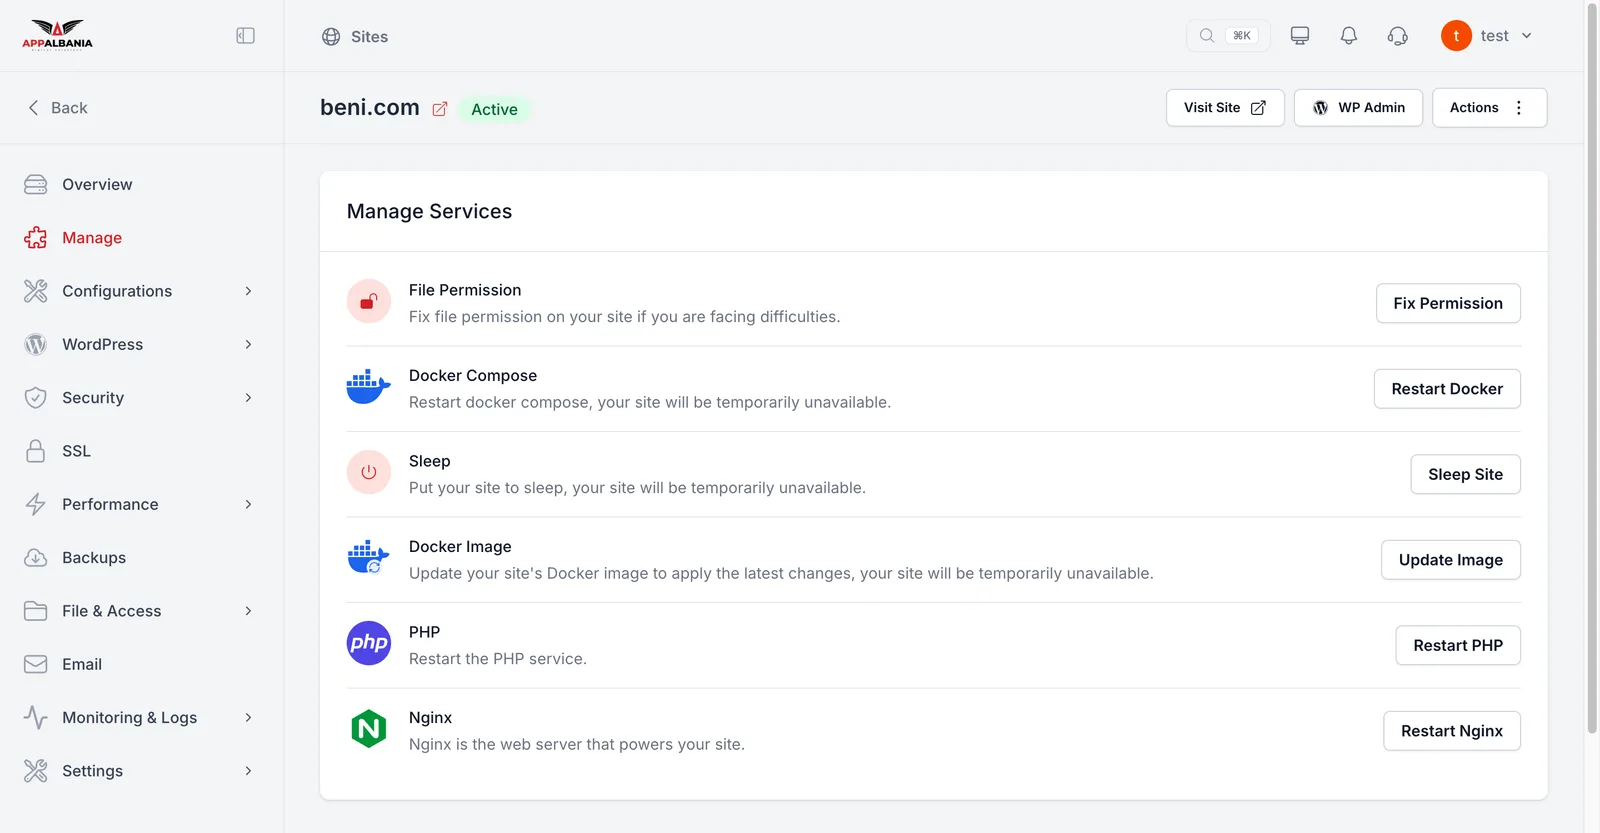This screenshot has width=1600, height=833.
Task: Click the Security shield icon in sidebar
Action: pos(36,398)
